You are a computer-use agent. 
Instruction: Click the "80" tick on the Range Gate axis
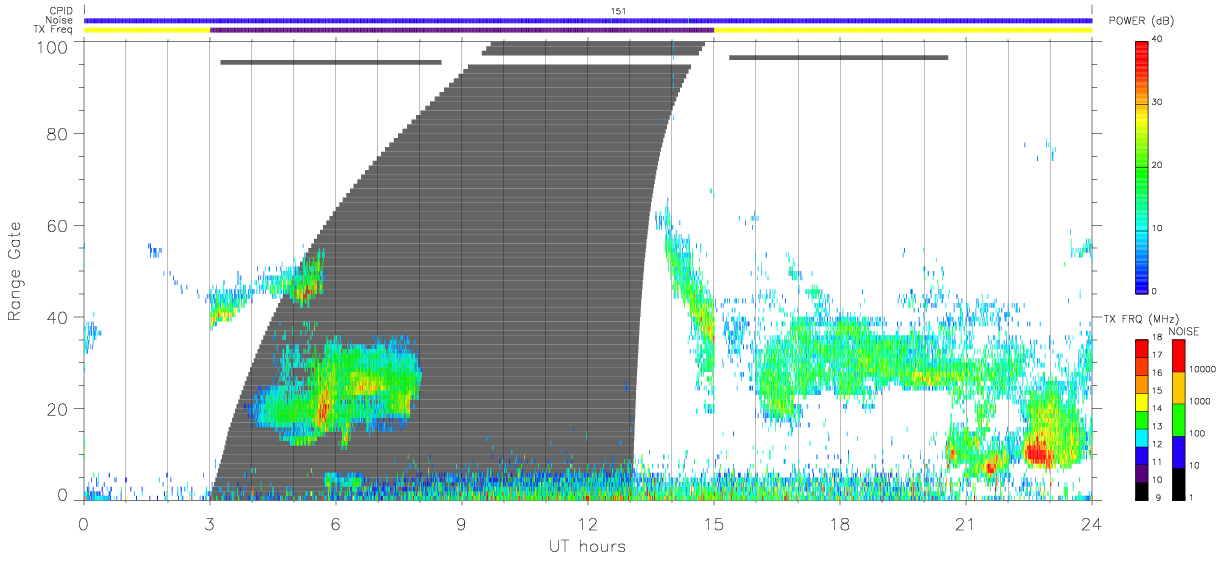(x=58, y=133)
